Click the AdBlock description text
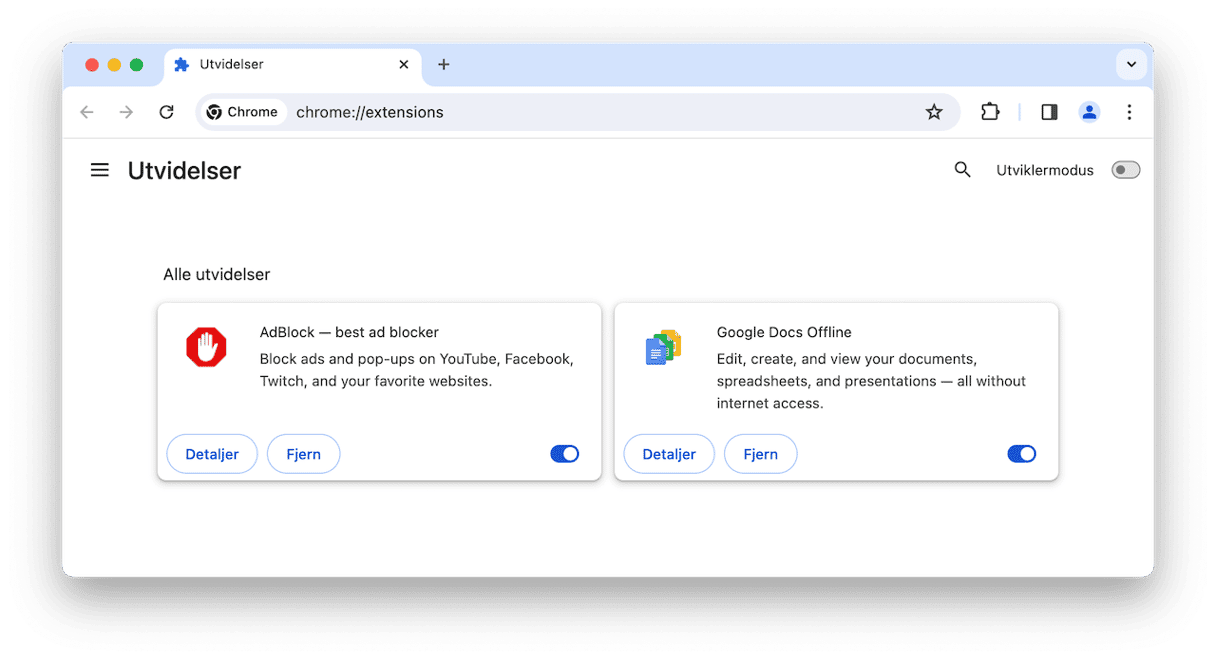Image resolution: width=1216 pixels, height=659 pixels. pyautogui.click(x=416, y=370)
